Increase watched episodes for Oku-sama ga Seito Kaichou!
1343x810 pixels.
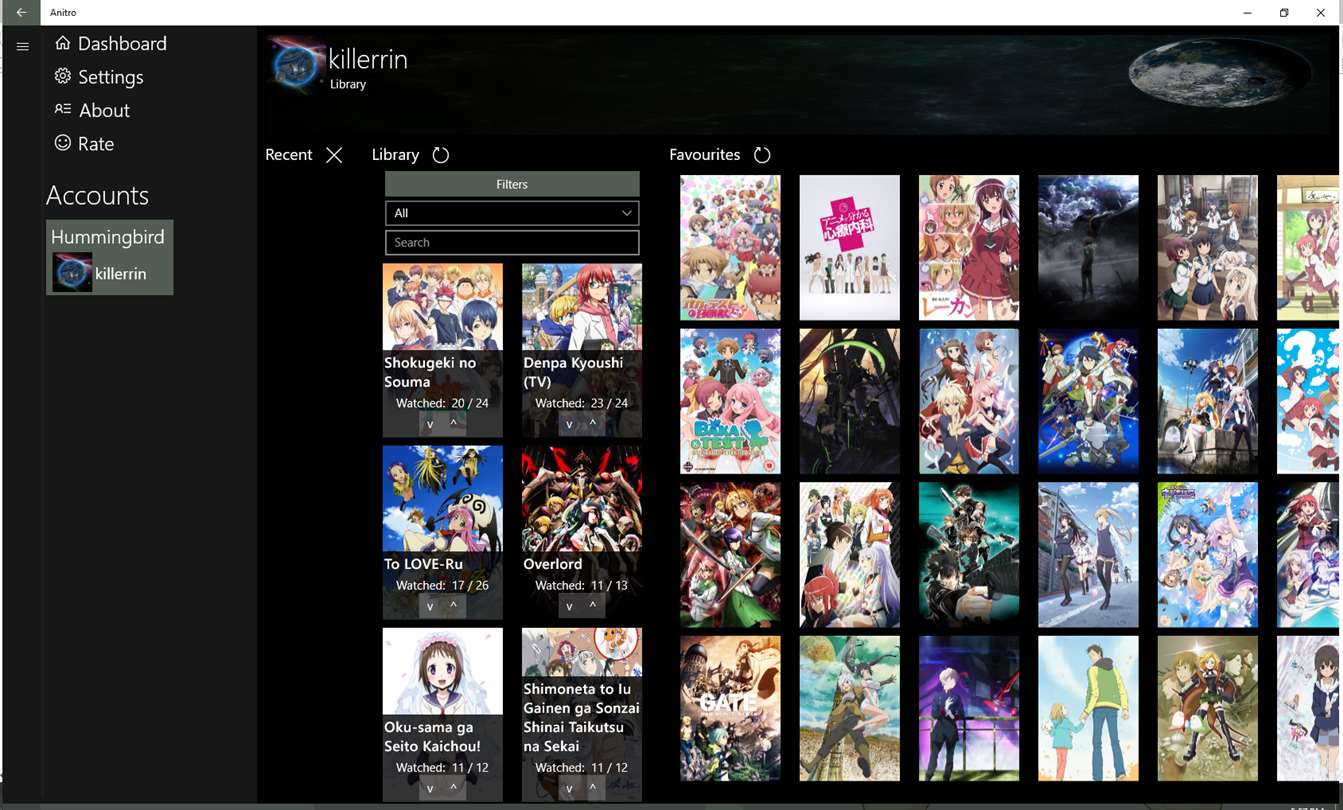[454, 788]
